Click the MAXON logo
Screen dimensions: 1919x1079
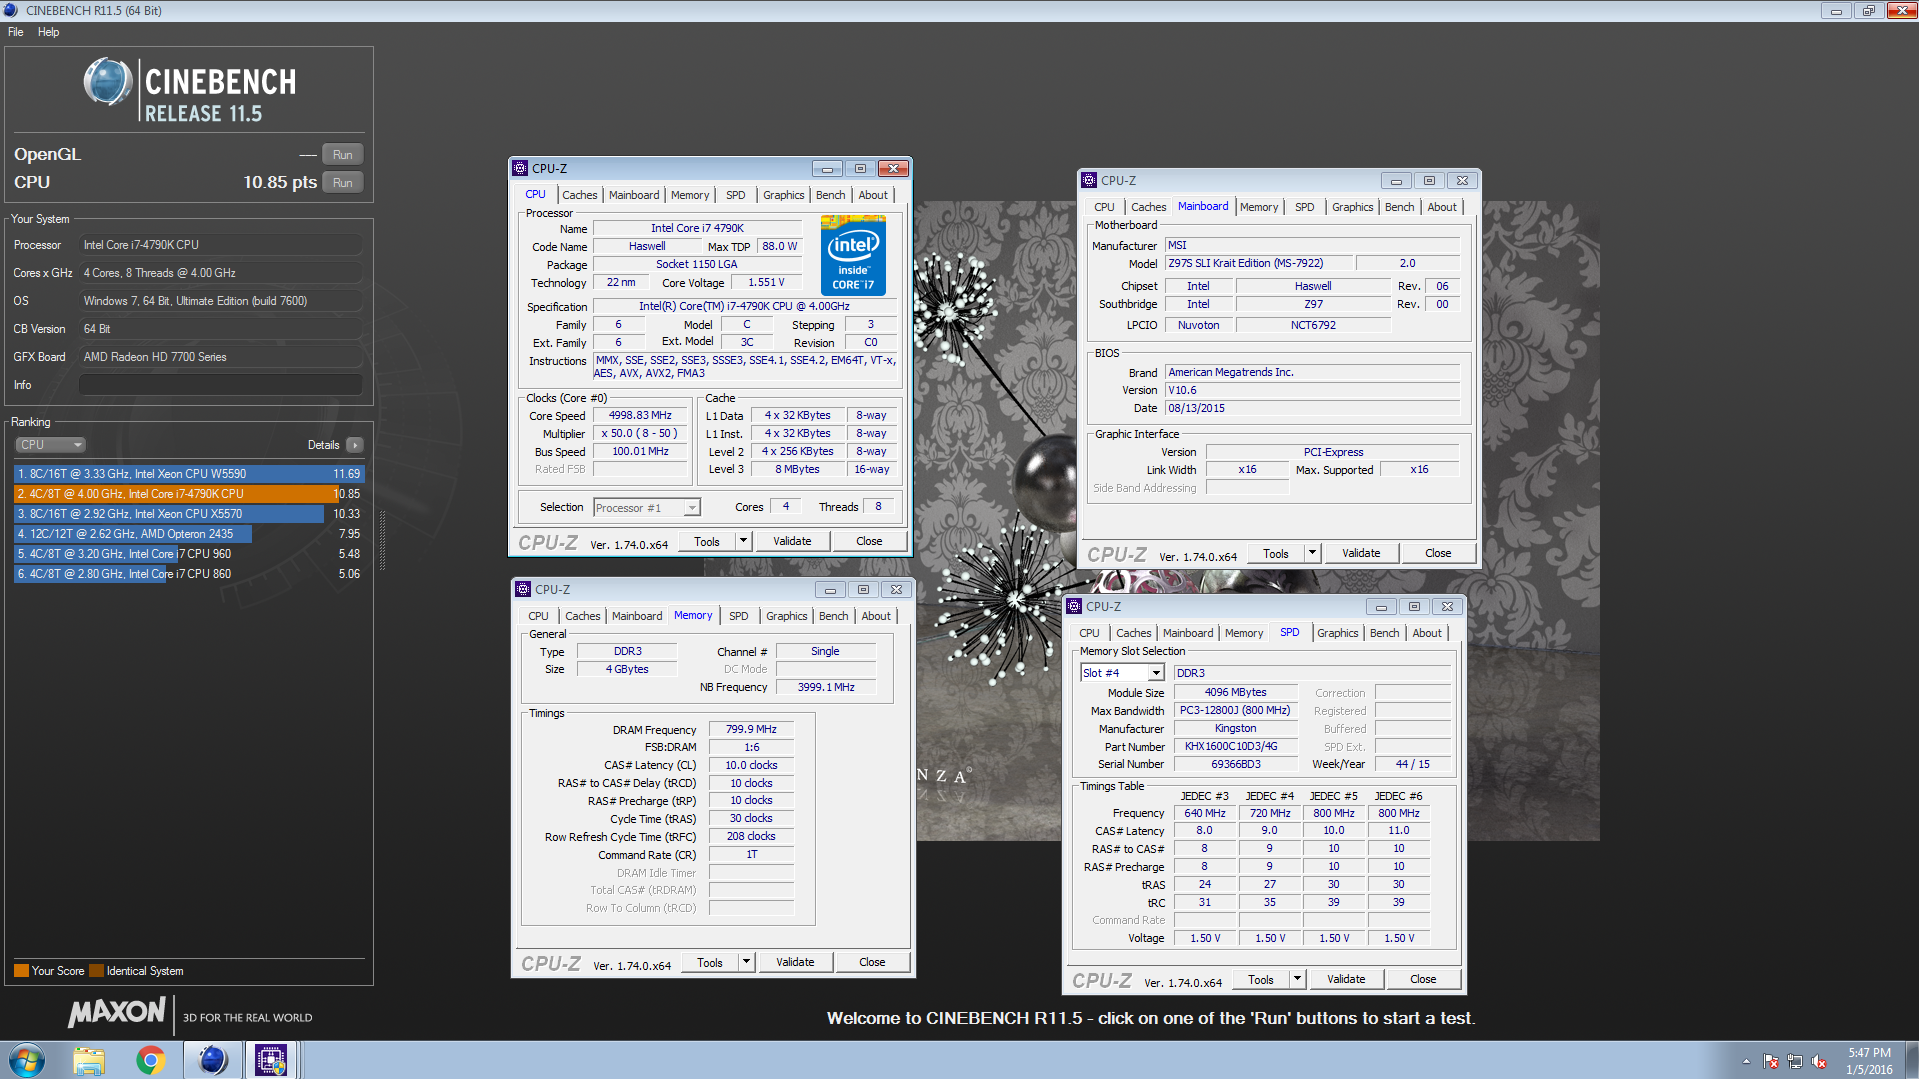tap(116, 1013)
